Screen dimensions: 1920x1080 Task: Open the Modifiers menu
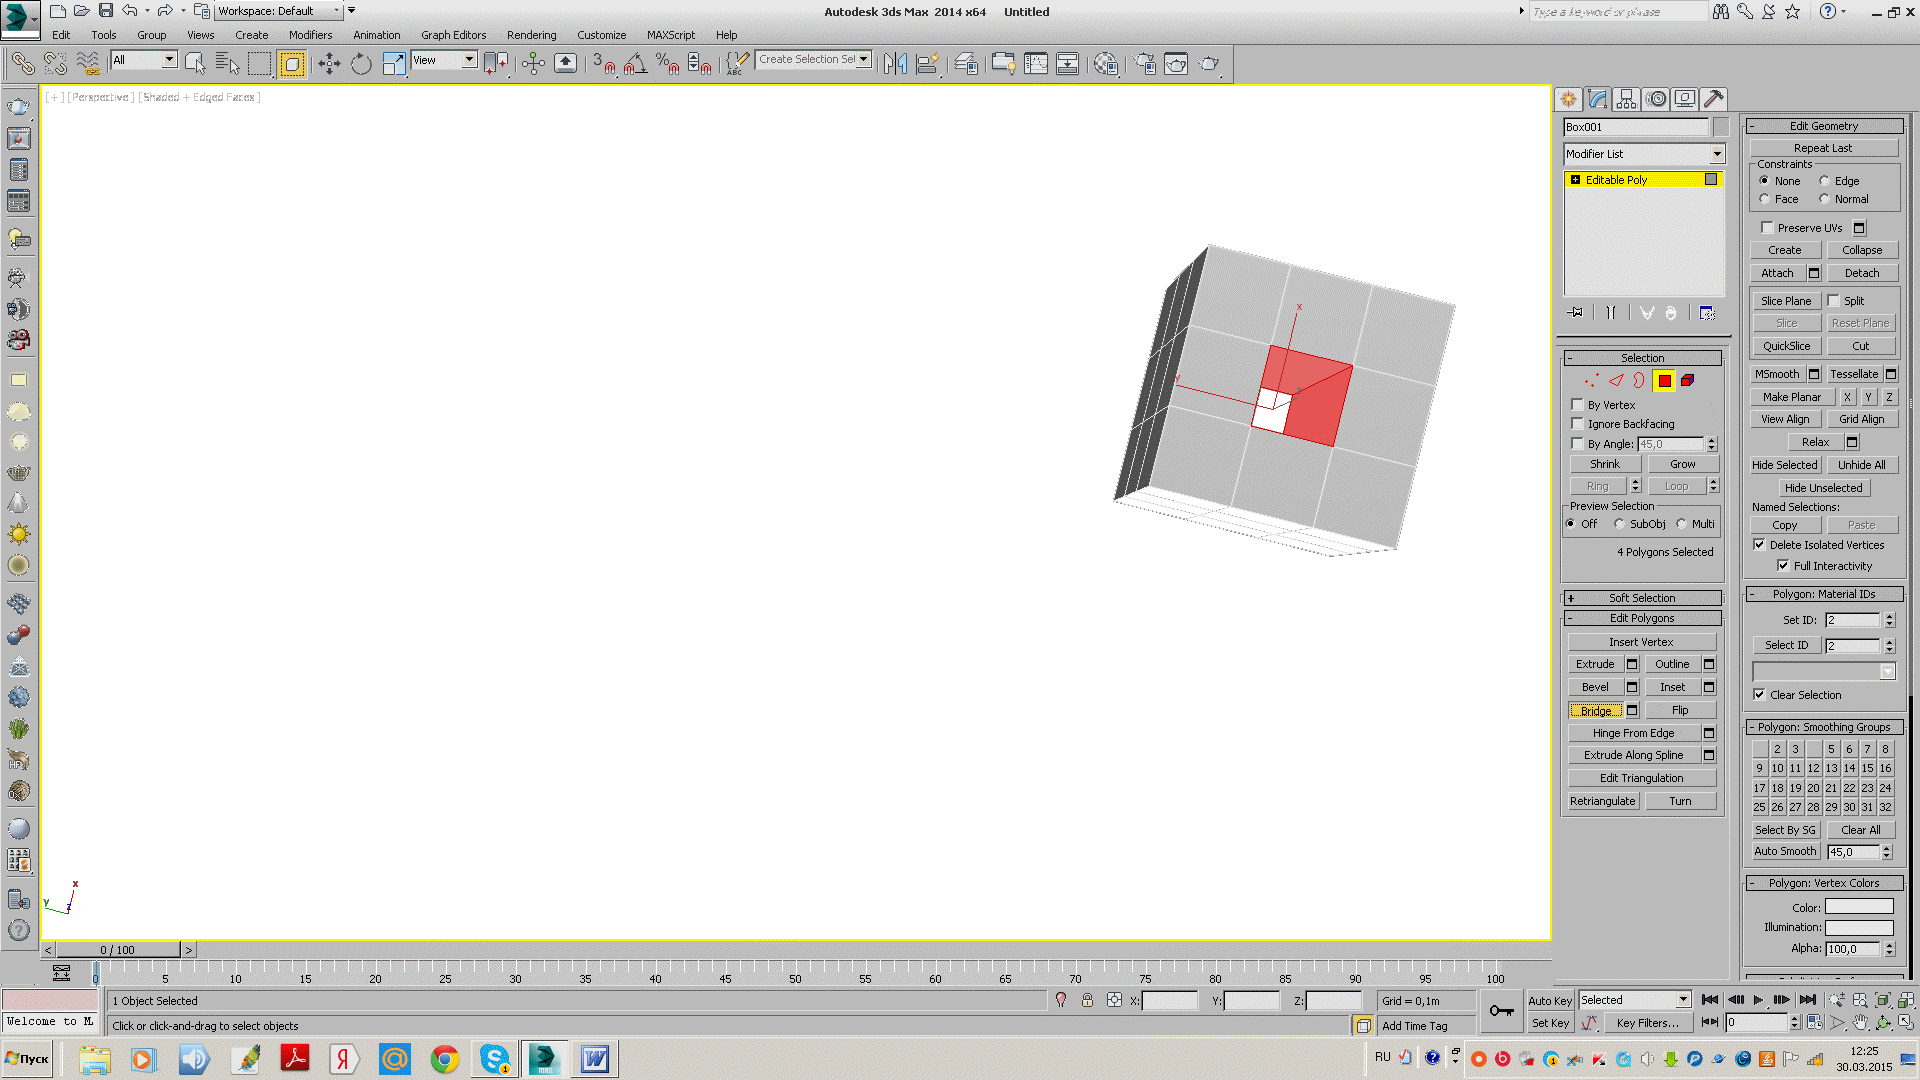coord(310,35)
